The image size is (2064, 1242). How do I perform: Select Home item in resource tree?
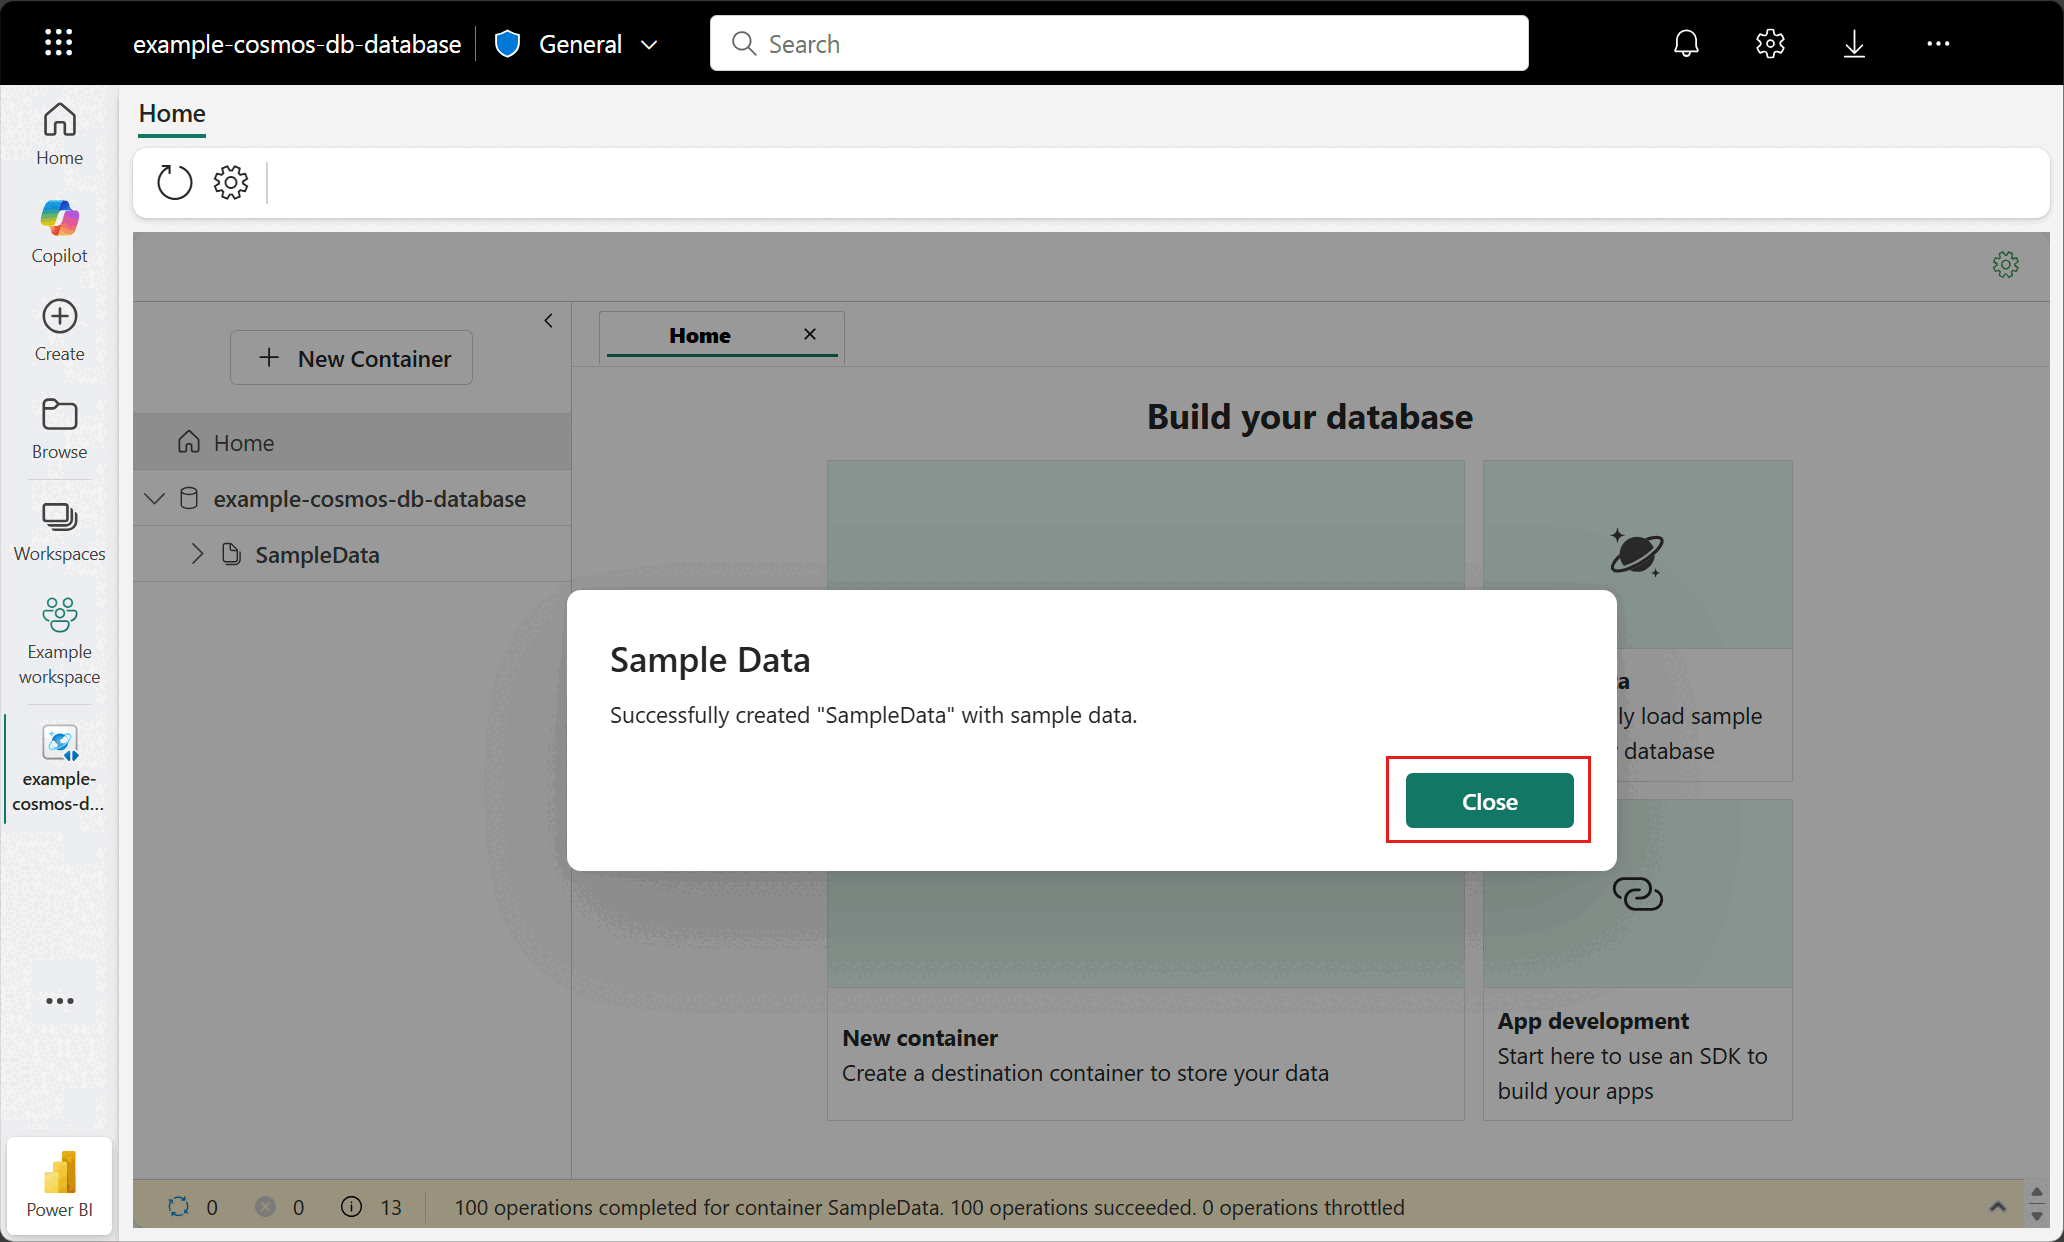point(244,442)
